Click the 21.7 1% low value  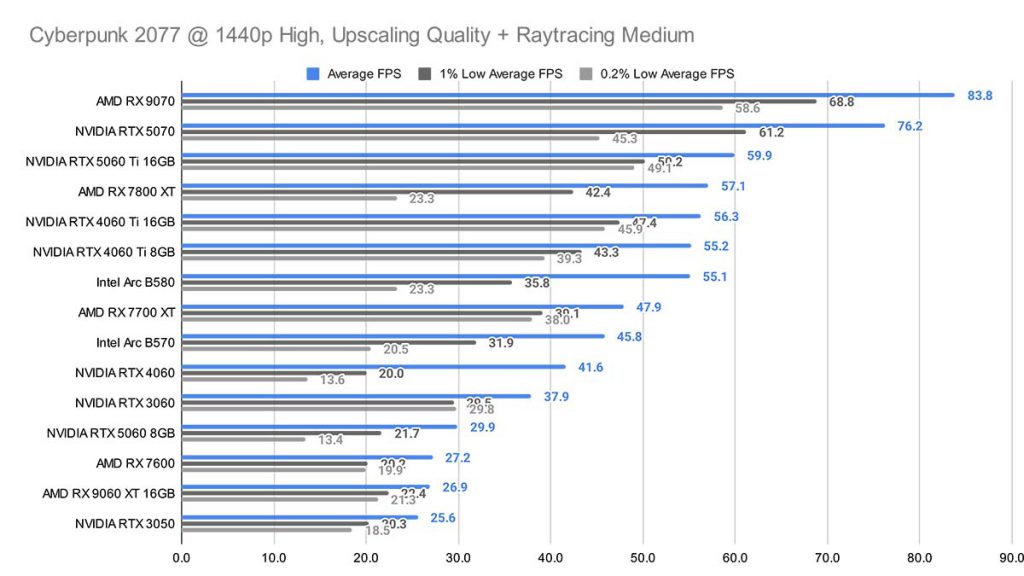pos(407,434)
